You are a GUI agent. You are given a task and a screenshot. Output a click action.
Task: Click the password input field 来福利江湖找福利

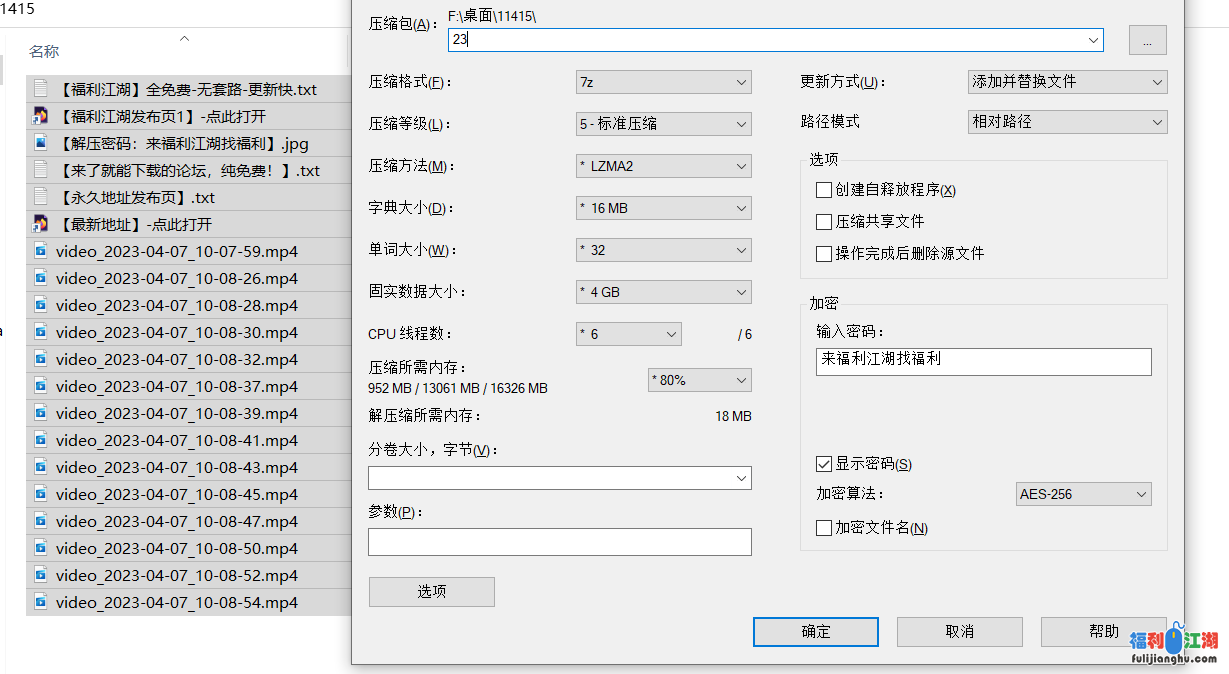click(982, 361)
